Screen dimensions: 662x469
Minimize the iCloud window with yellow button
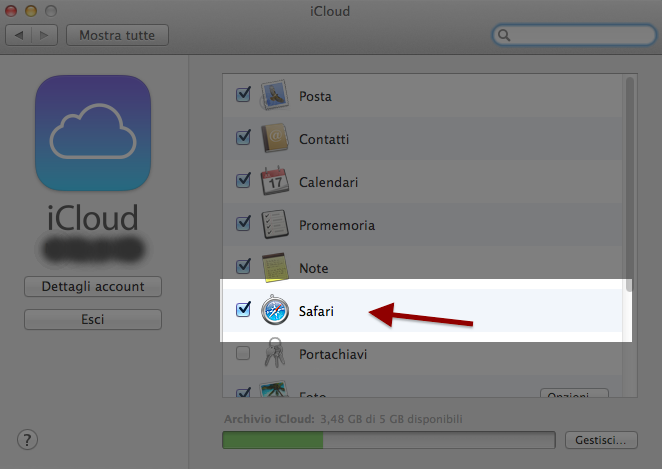tap(31, 11)
